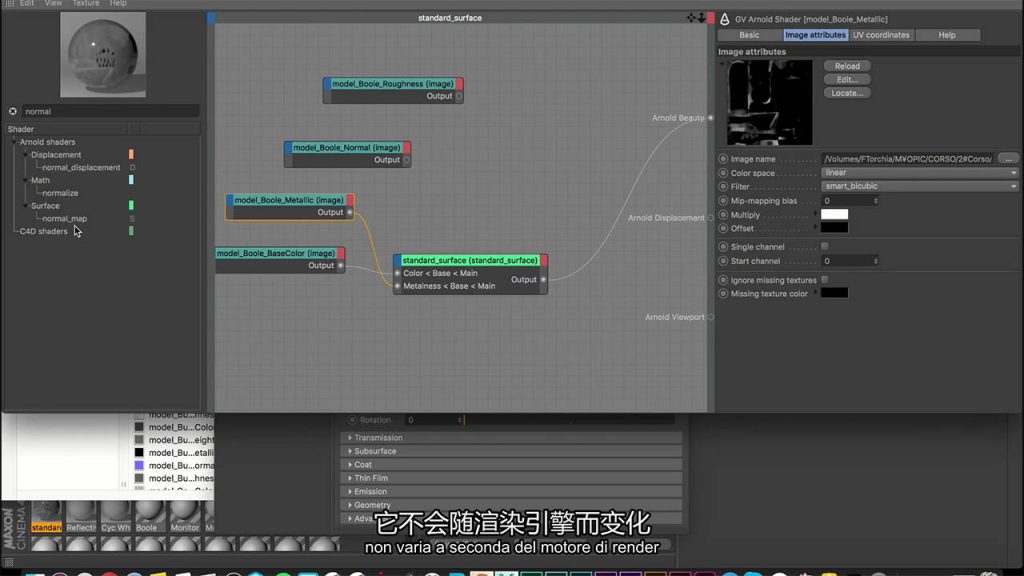The height and width of the screenshot is (576, 1024).
Task: Open the Missing texture color swatch
Action: [x=835, y=293]
